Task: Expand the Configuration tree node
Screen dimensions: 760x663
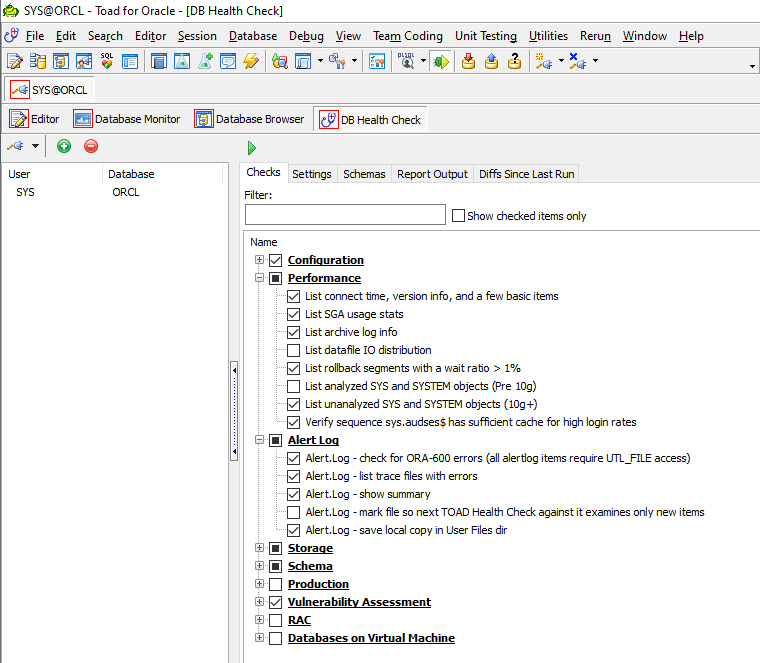Action: coord(259,260)
